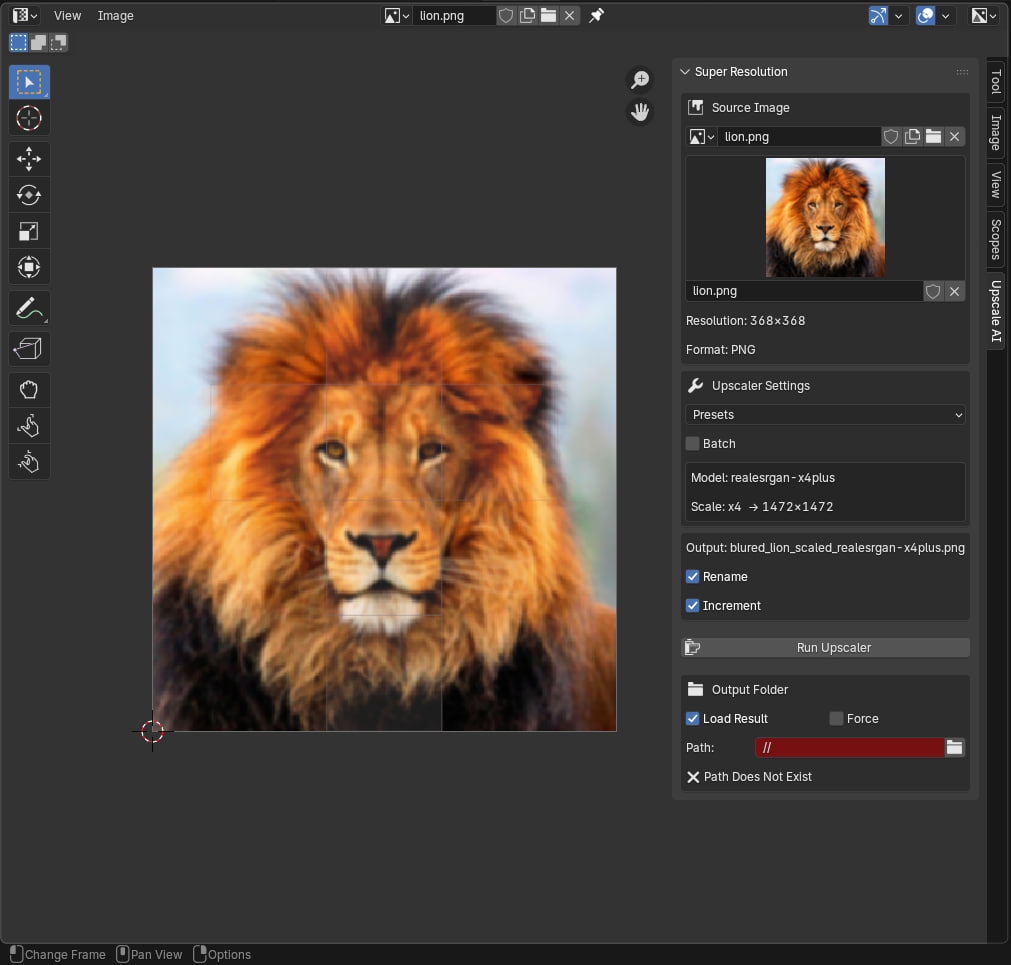Create new image copy in header
This screenshot has height=965, width=1011.
coord(527,15)
